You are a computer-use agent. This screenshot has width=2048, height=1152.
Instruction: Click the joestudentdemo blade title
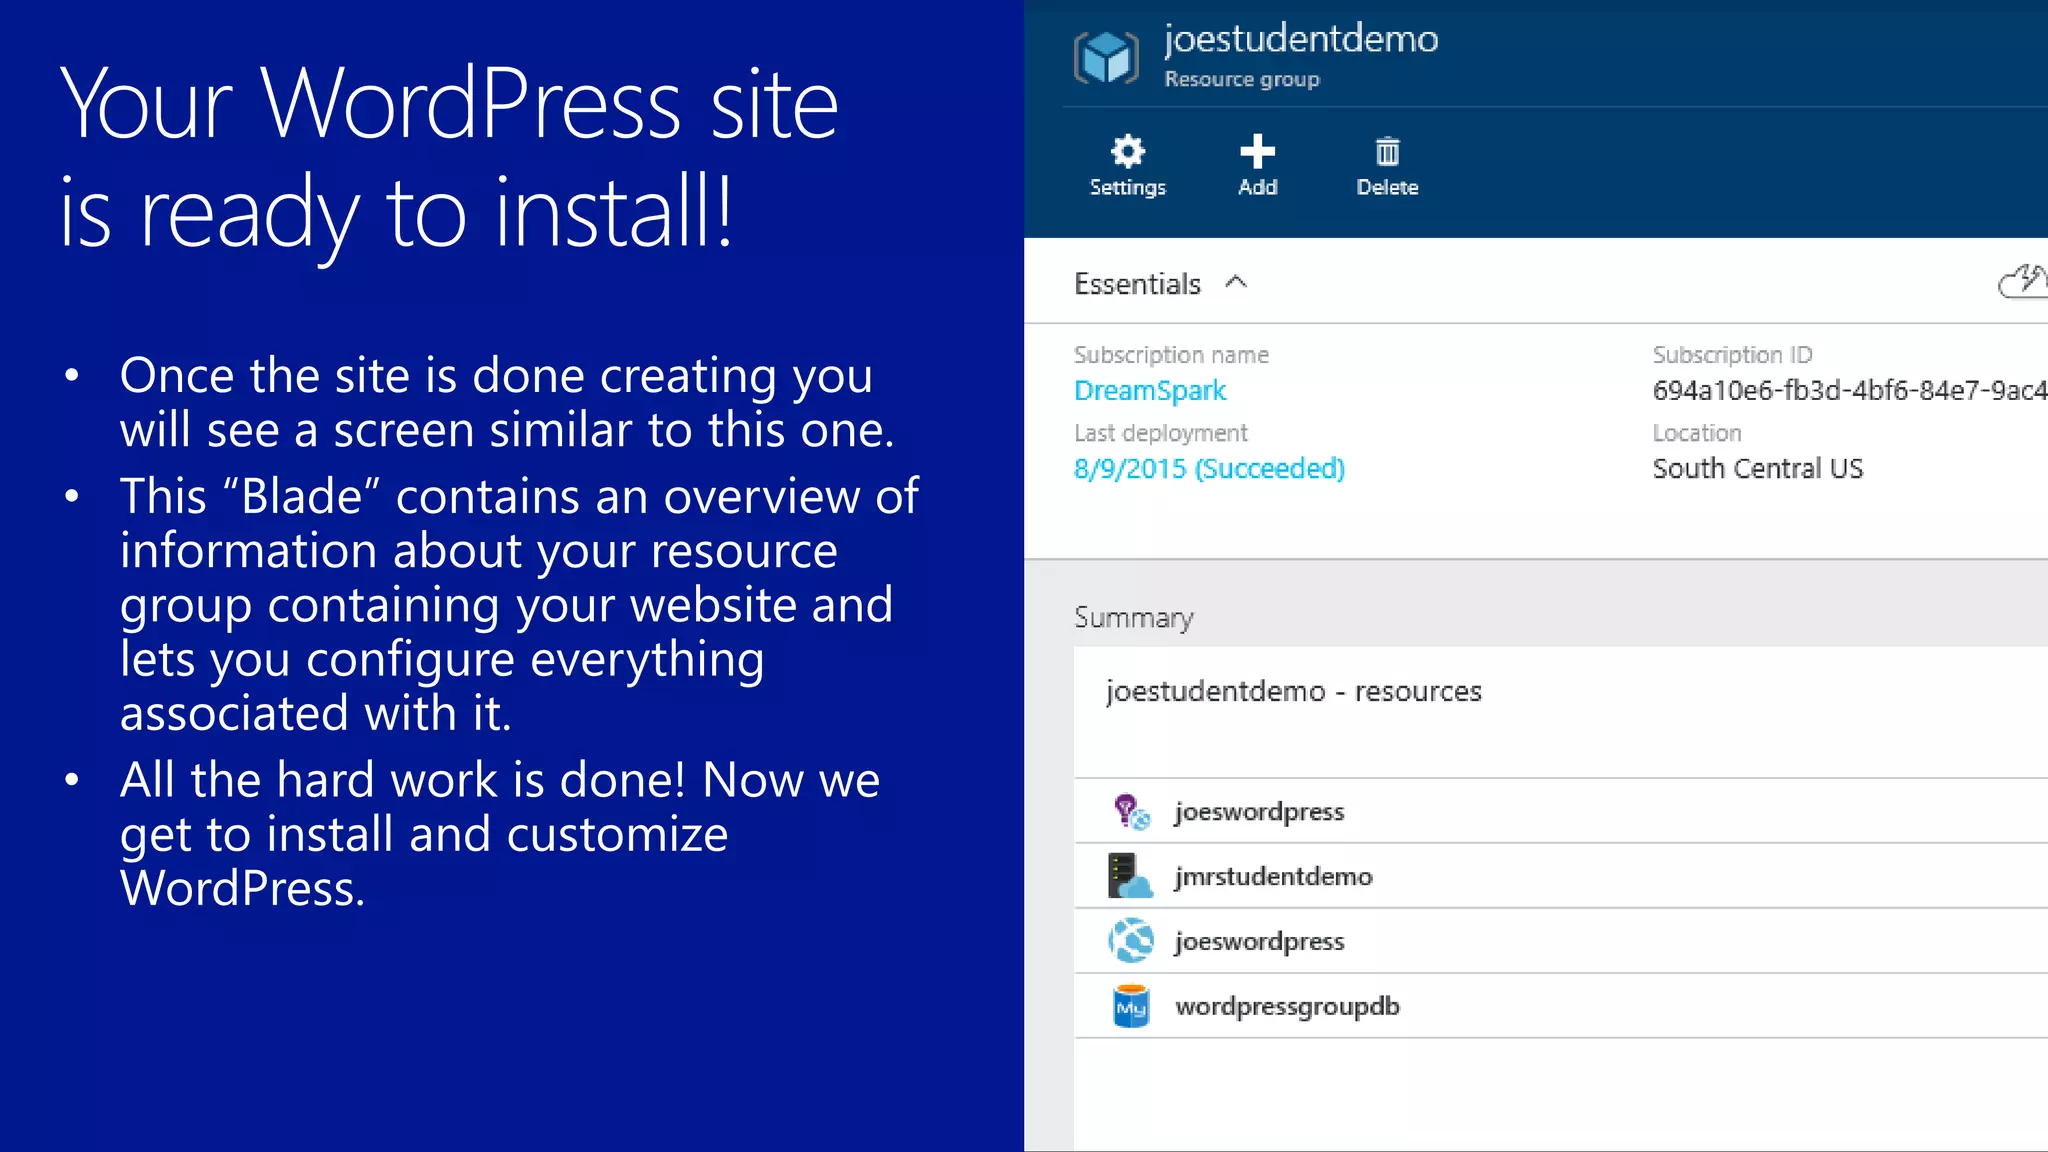(1300, 39)
